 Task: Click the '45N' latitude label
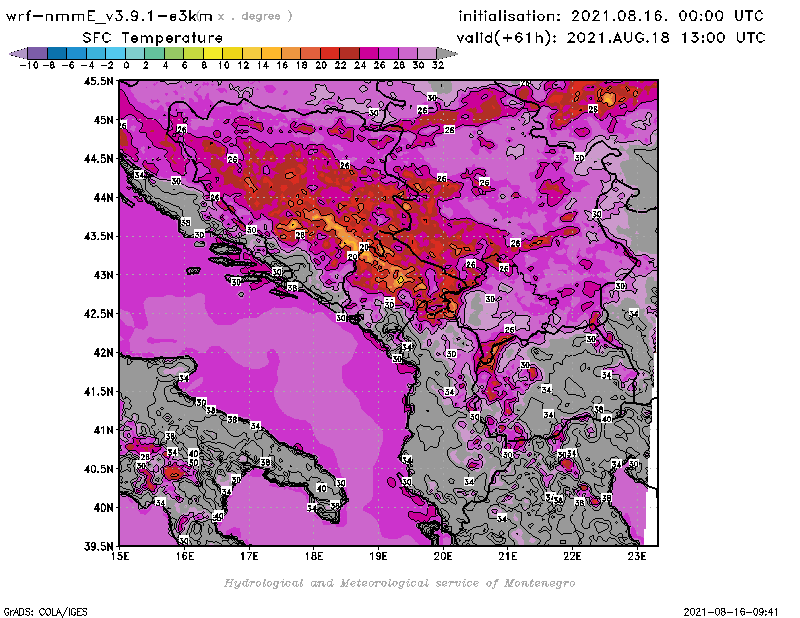104,120
